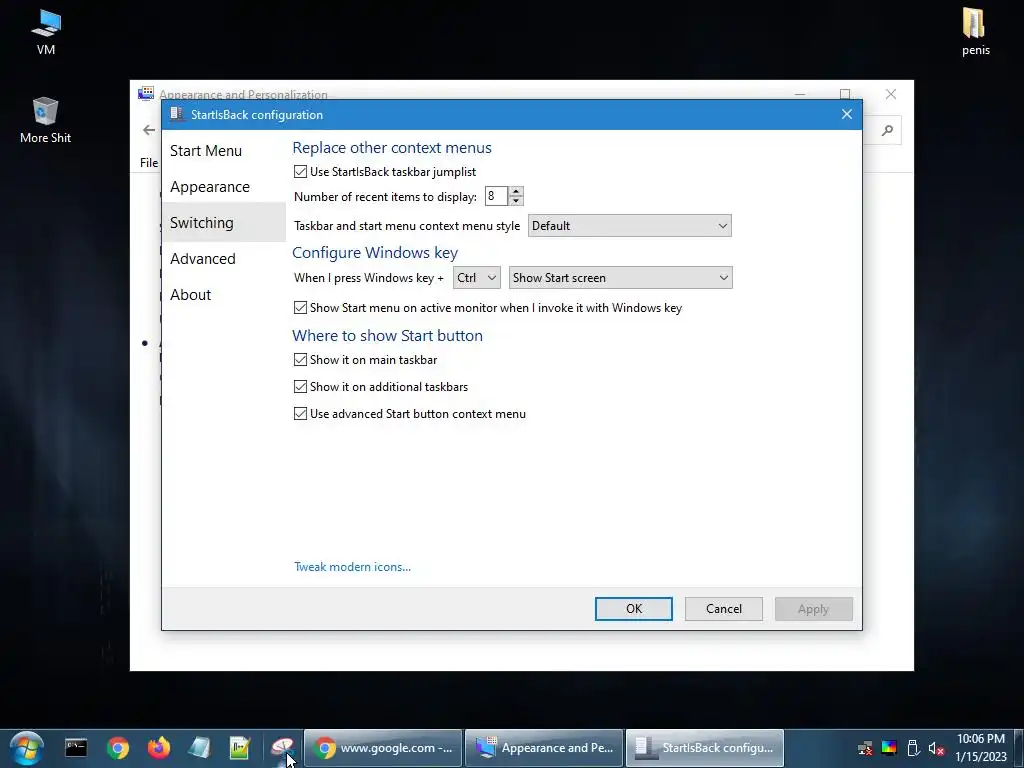Launch Command Prompt from the taskbar
The height and width of the screenshot is (768, 1024).
tap(76, 748)
